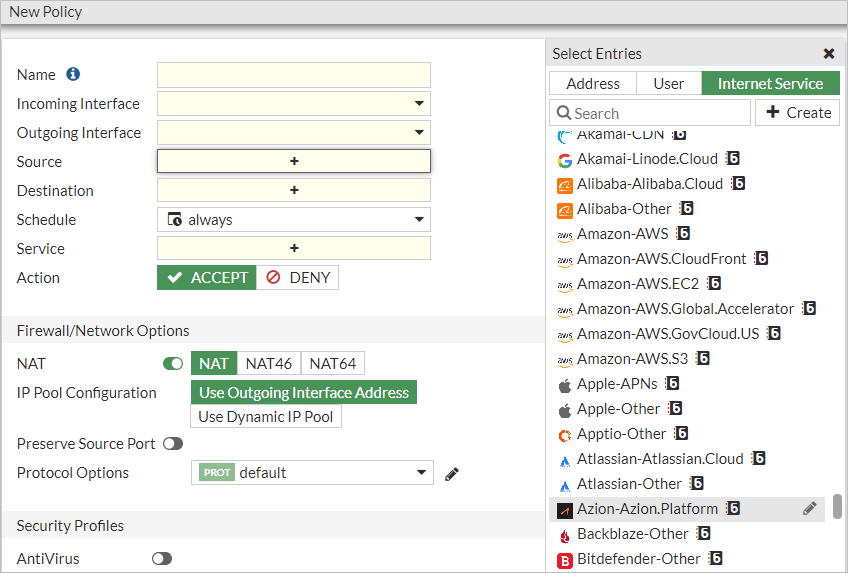Click the Name info icon
The height and width of the screenshot is (573, 848).
[73, 74]
